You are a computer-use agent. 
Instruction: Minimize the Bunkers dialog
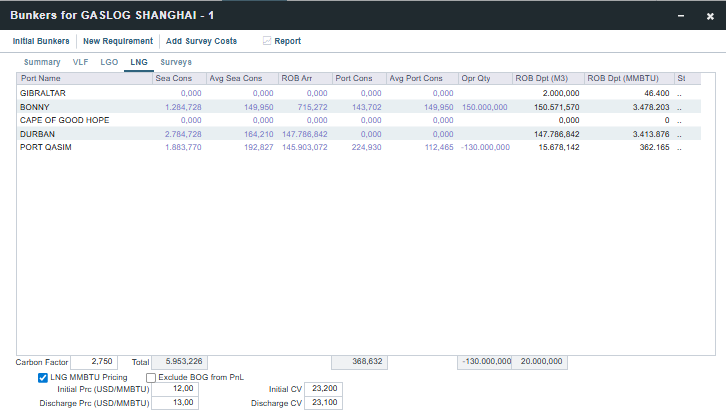(681, 15)
